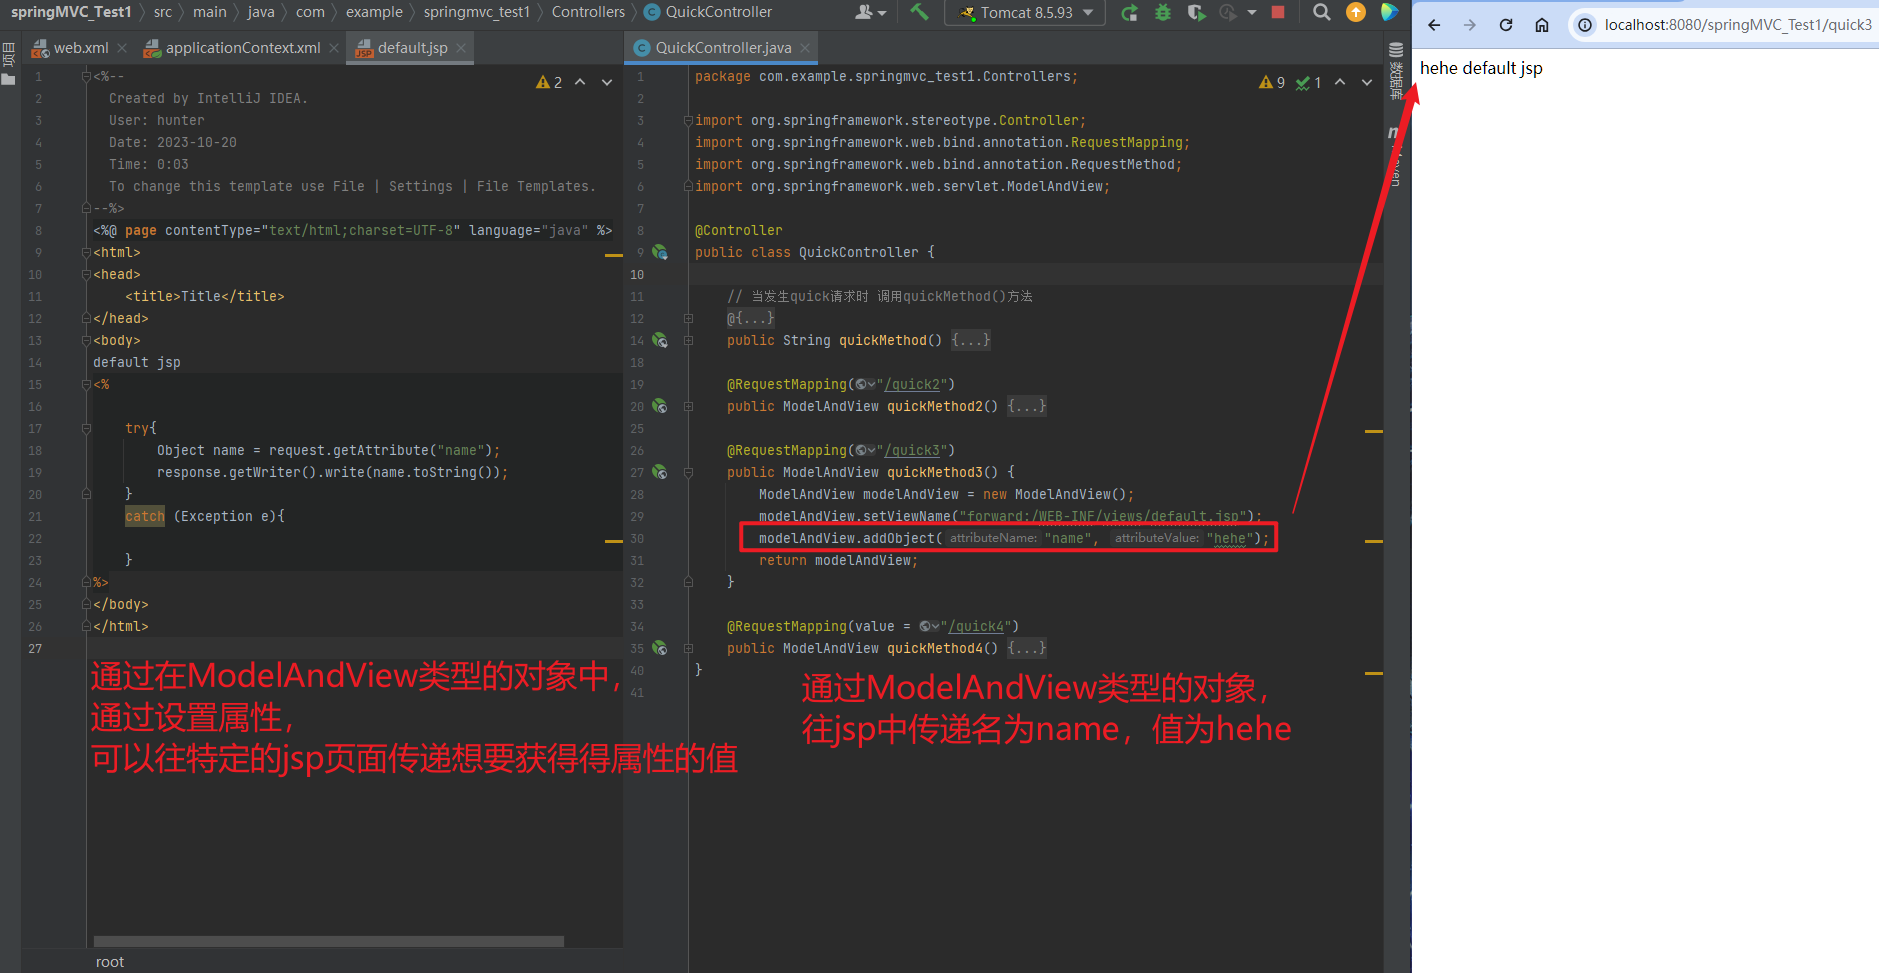The image size is (1879, 973).
Task: Stop the server with the red square
Action: point(1277,12)
